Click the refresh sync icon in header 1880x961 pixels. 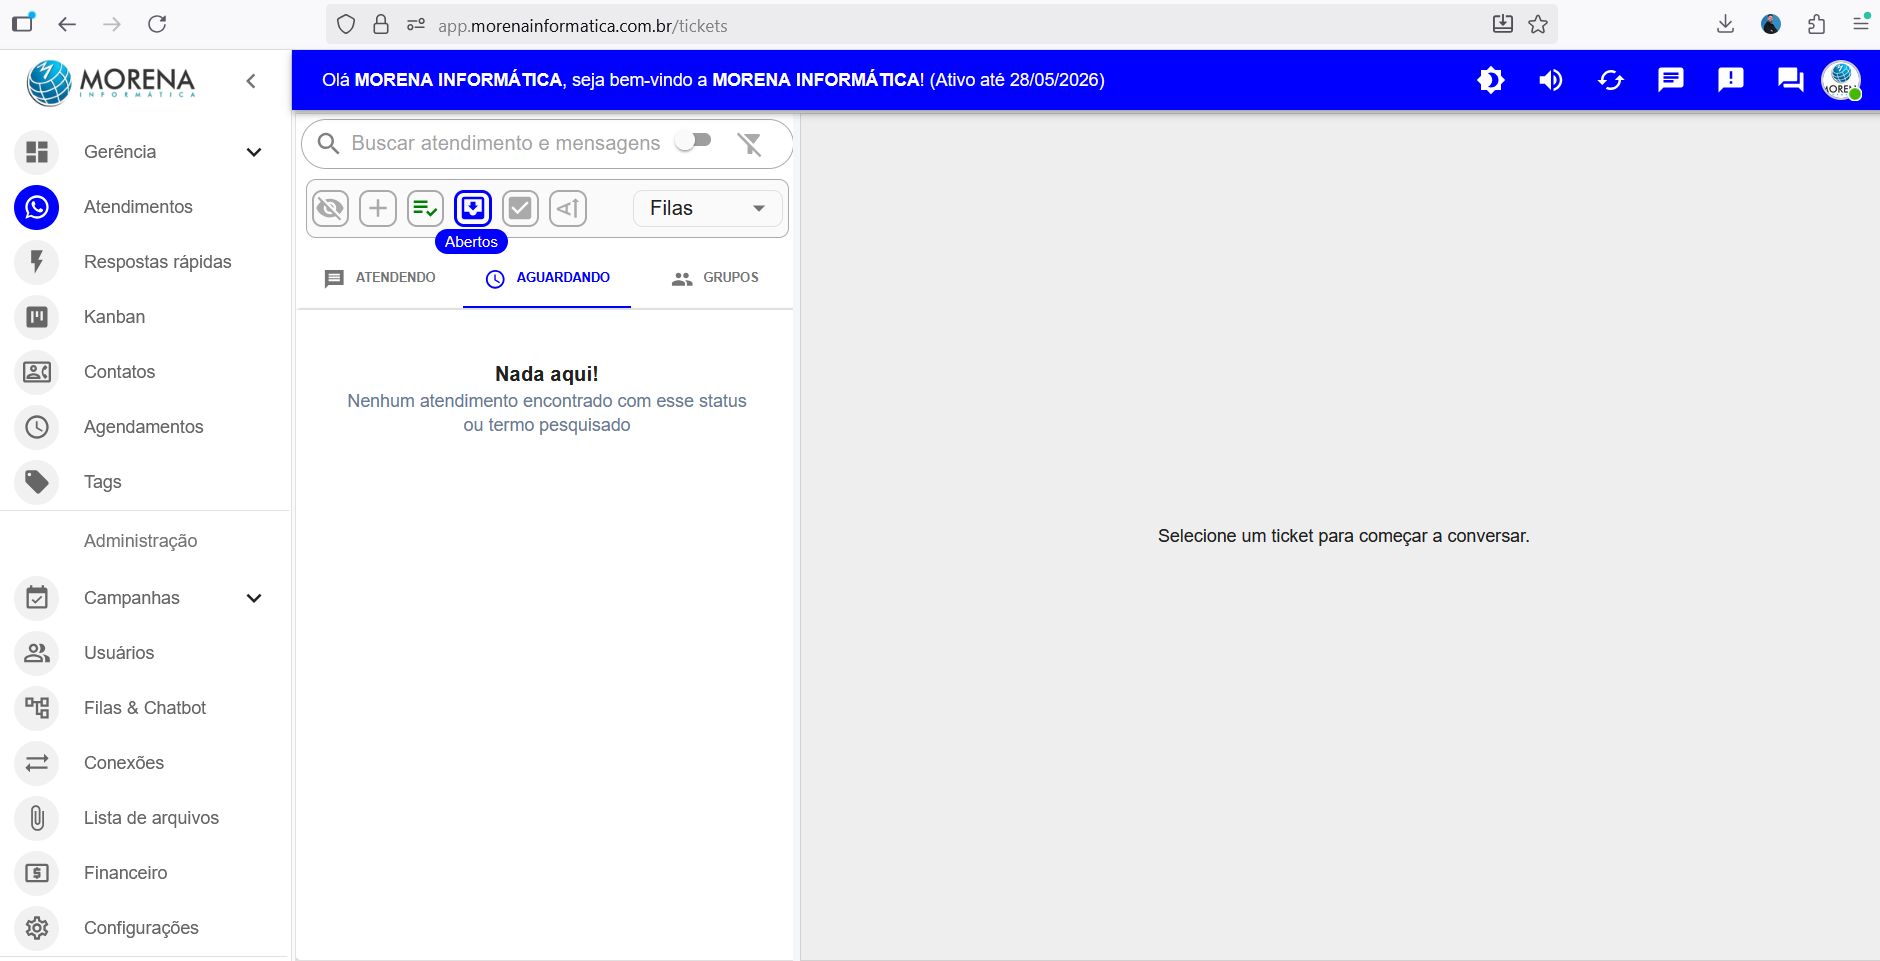[1610, 80]
